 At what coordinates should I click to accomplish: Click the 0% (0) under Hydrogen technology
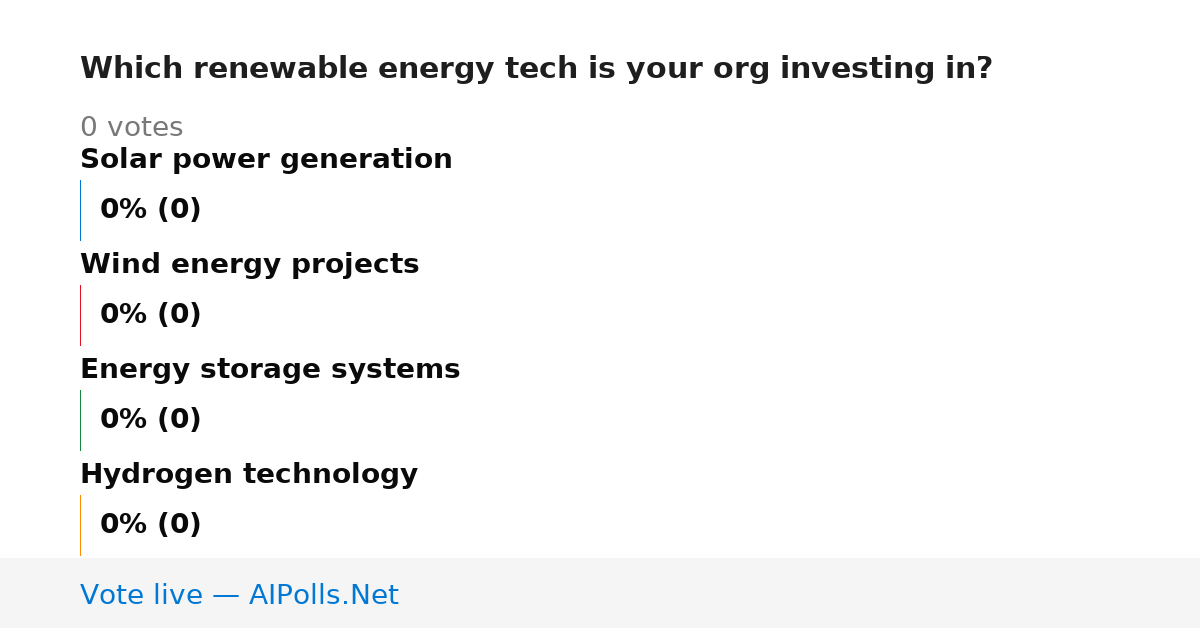151,525
